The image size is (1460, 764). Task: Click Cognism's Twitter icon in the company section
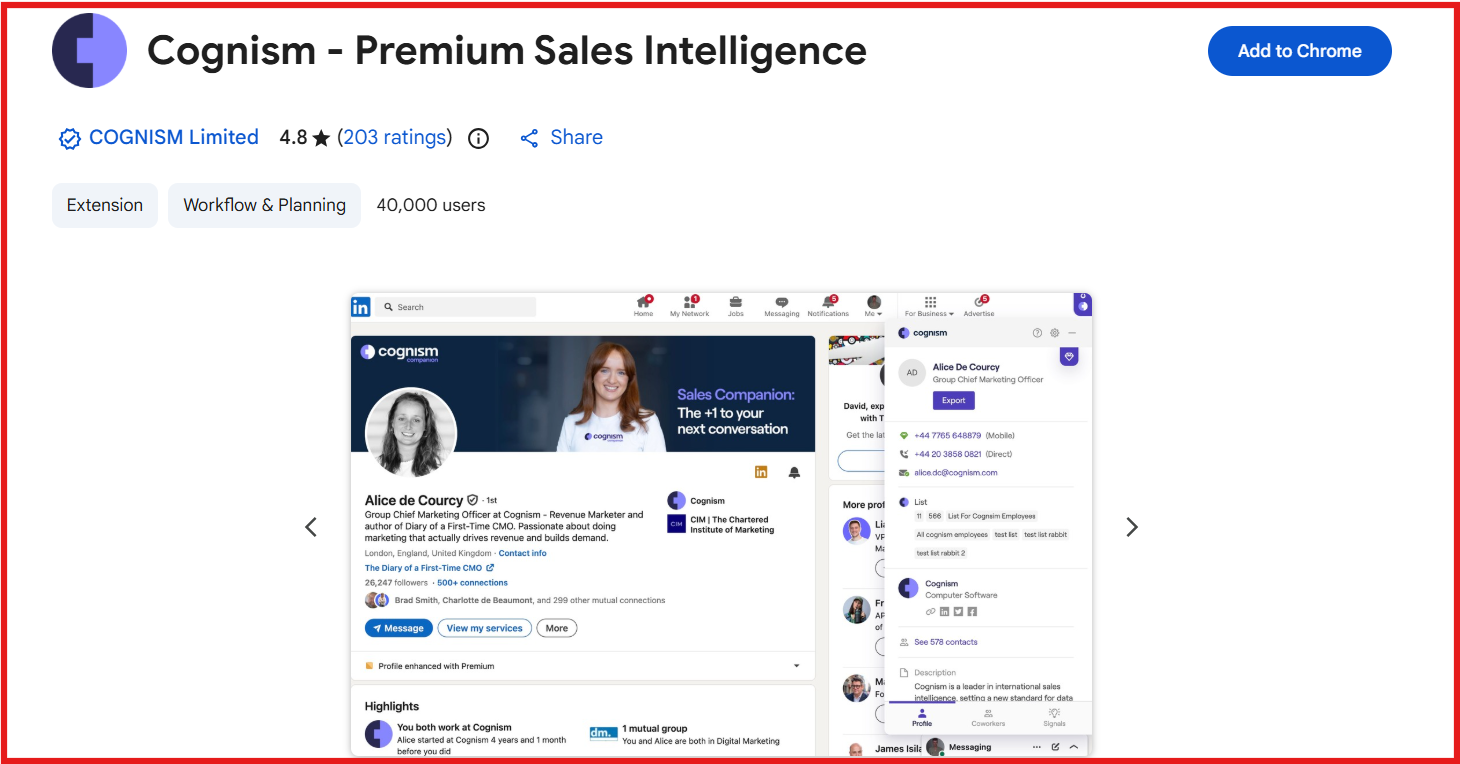tap(958, 611)
